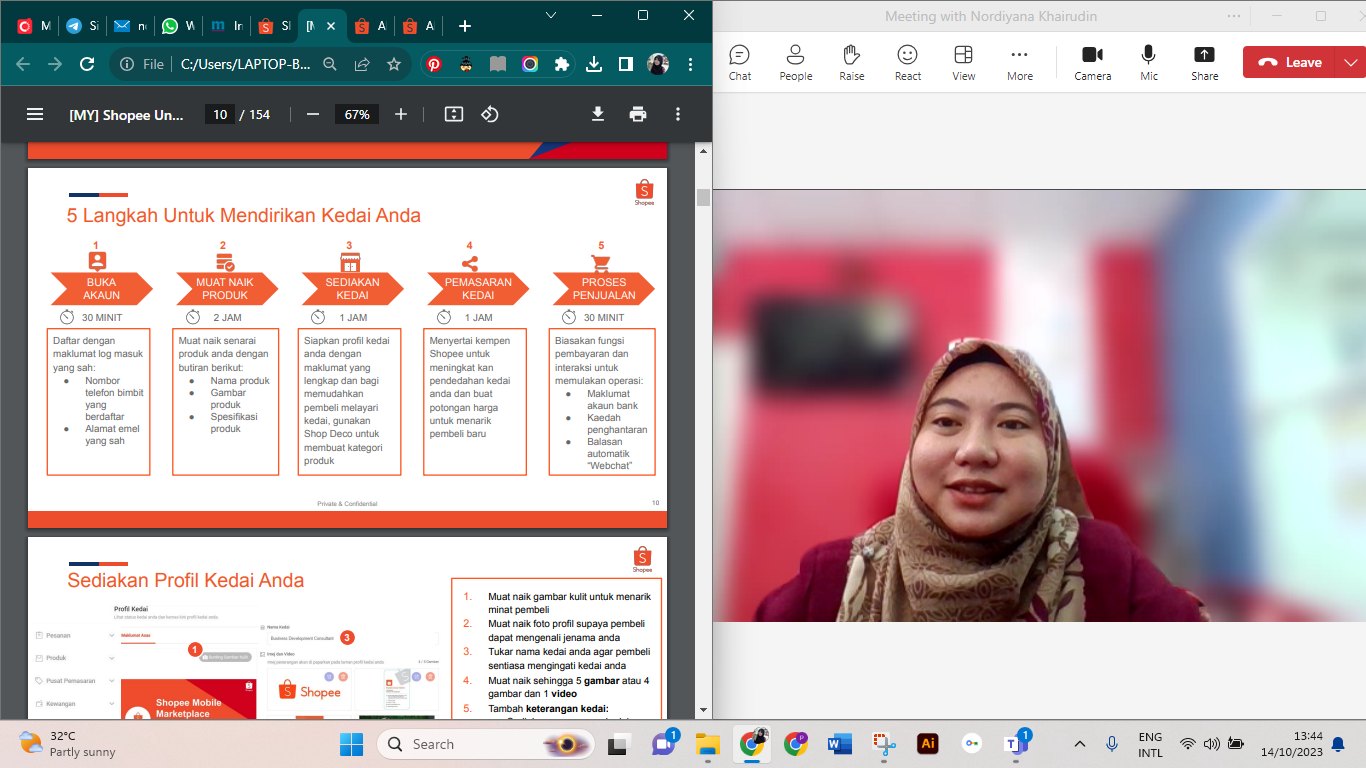The width and height of the screenshot is (1366, 768).
Task: Open the tab search dropdown chevron
Action: (x=551, y=15)
